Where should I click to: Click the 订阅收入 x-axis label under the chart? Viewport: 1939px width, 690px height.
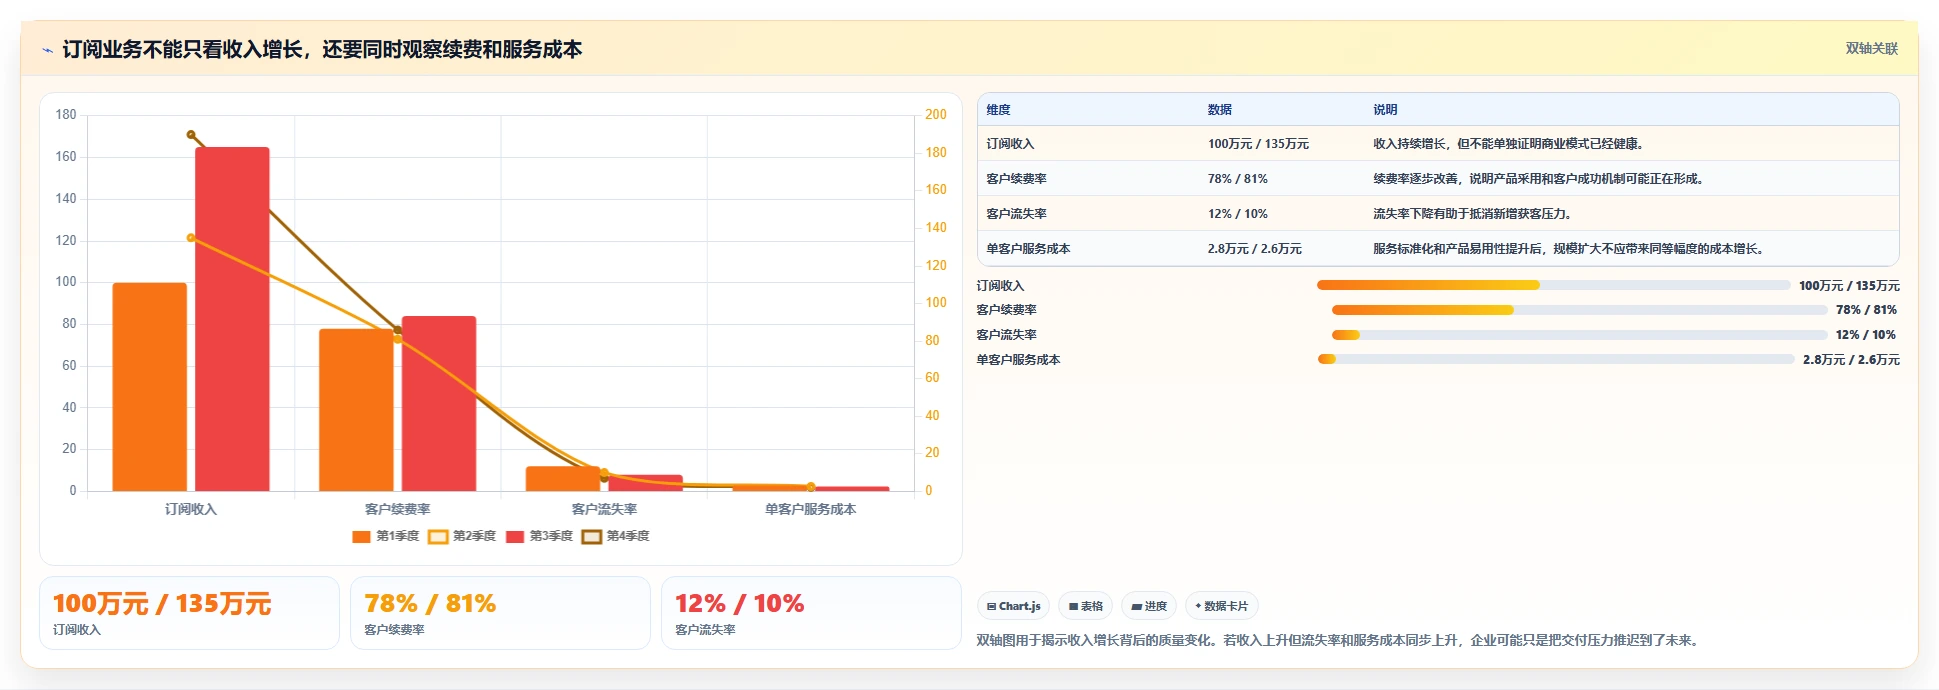tap(191, 509)
